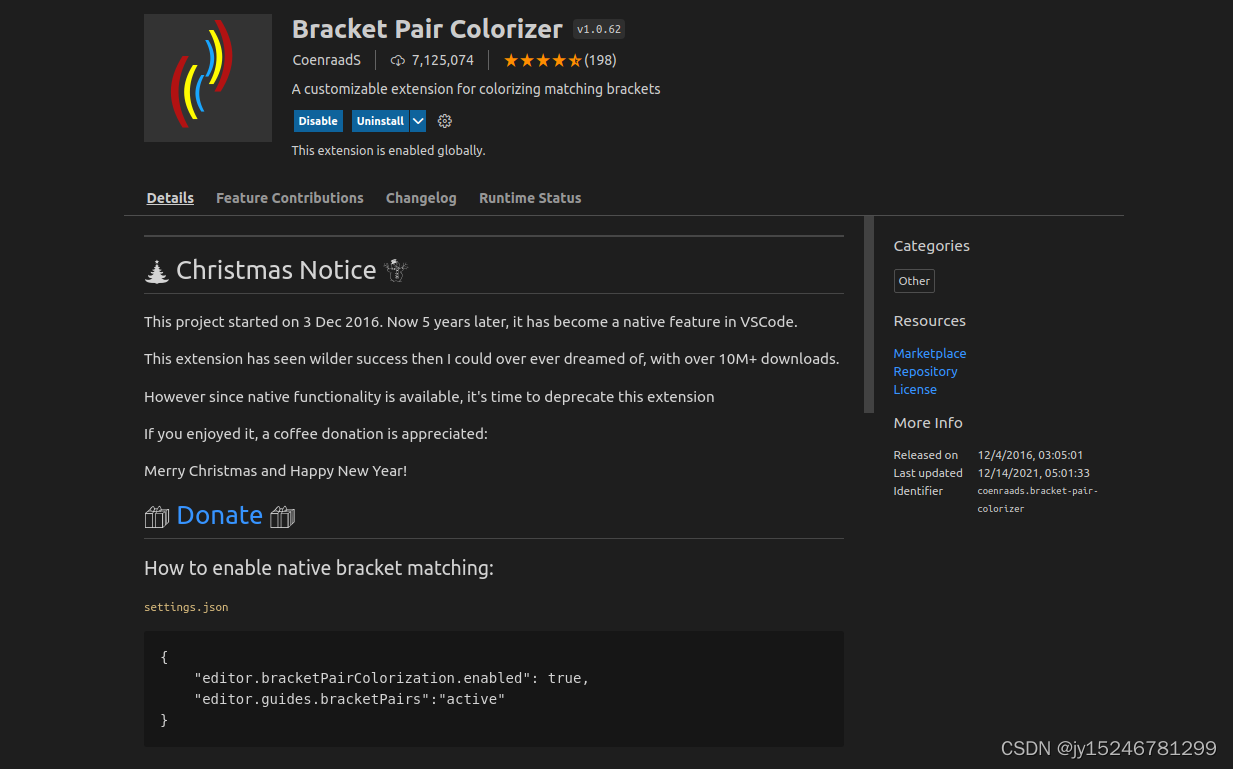This screenshot has height=769, width=1233.
Task: Switch to Feature Contributions tab
Action: point(290,198)
